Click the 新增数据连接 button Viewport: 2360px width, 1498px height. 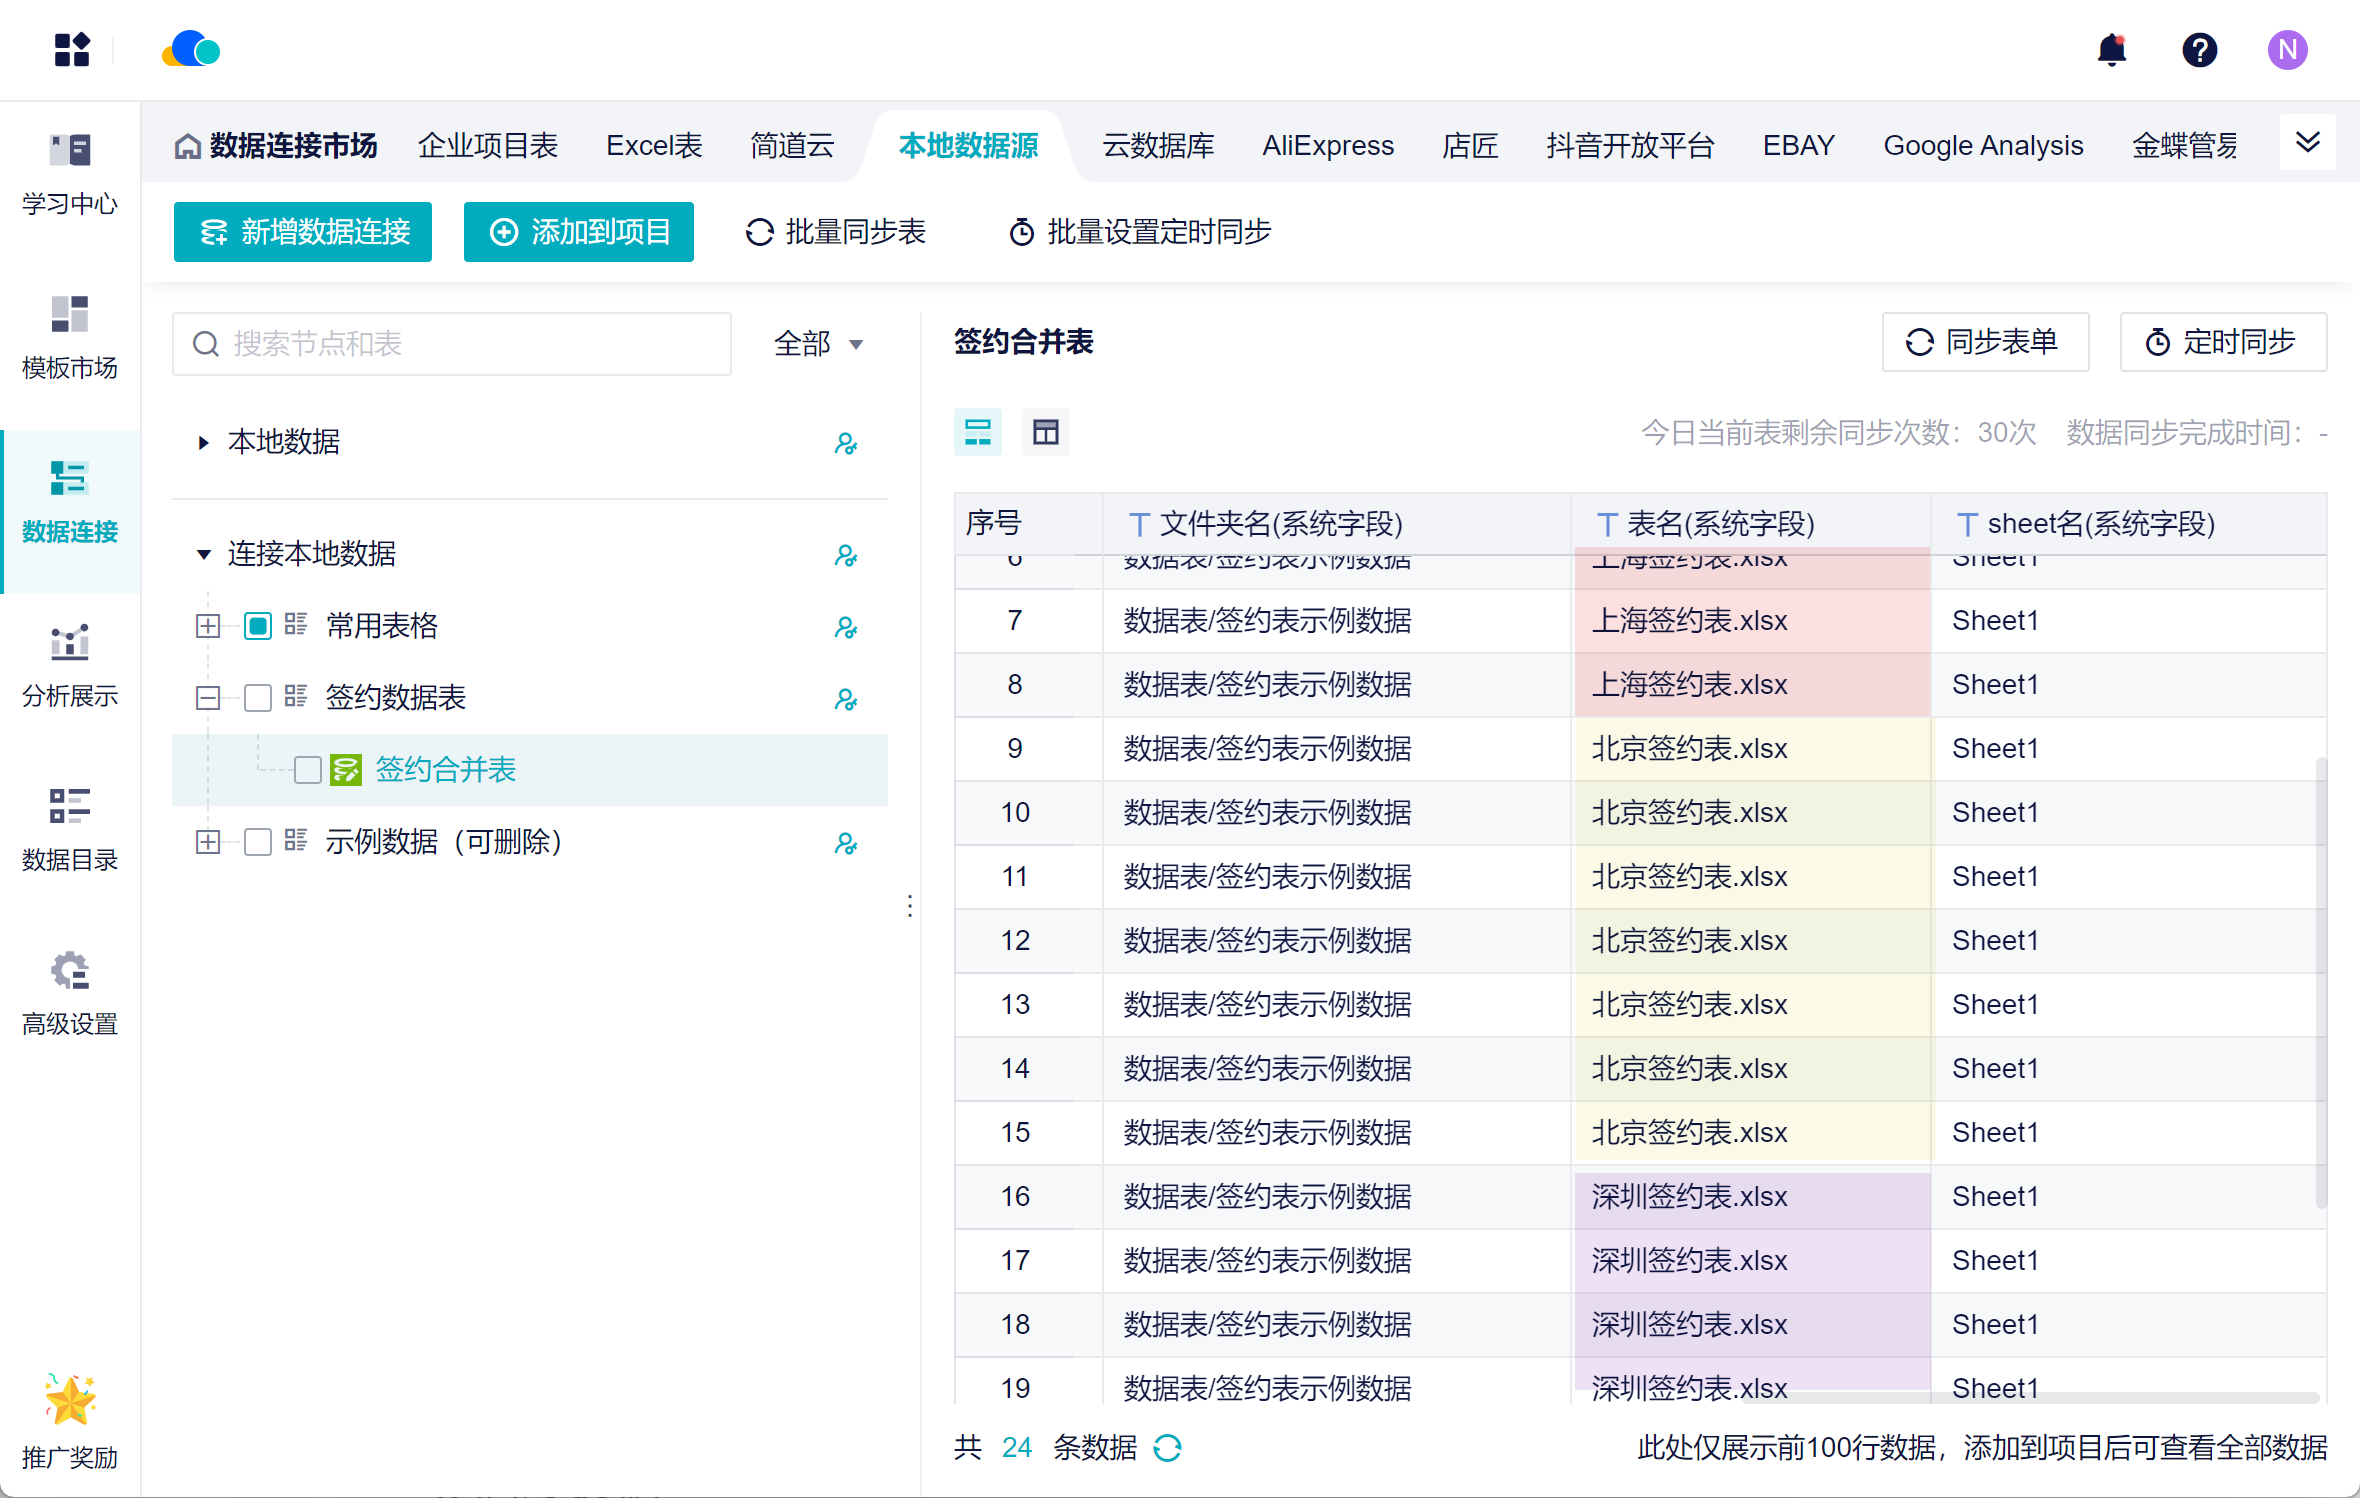pos(303,232)
